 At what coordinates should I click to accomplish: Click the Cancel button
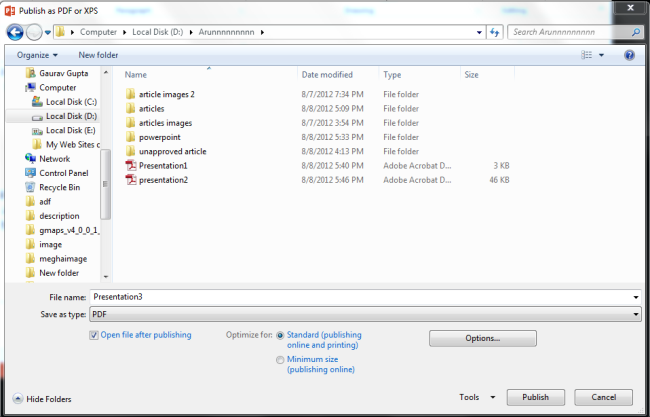coord(604,397)
